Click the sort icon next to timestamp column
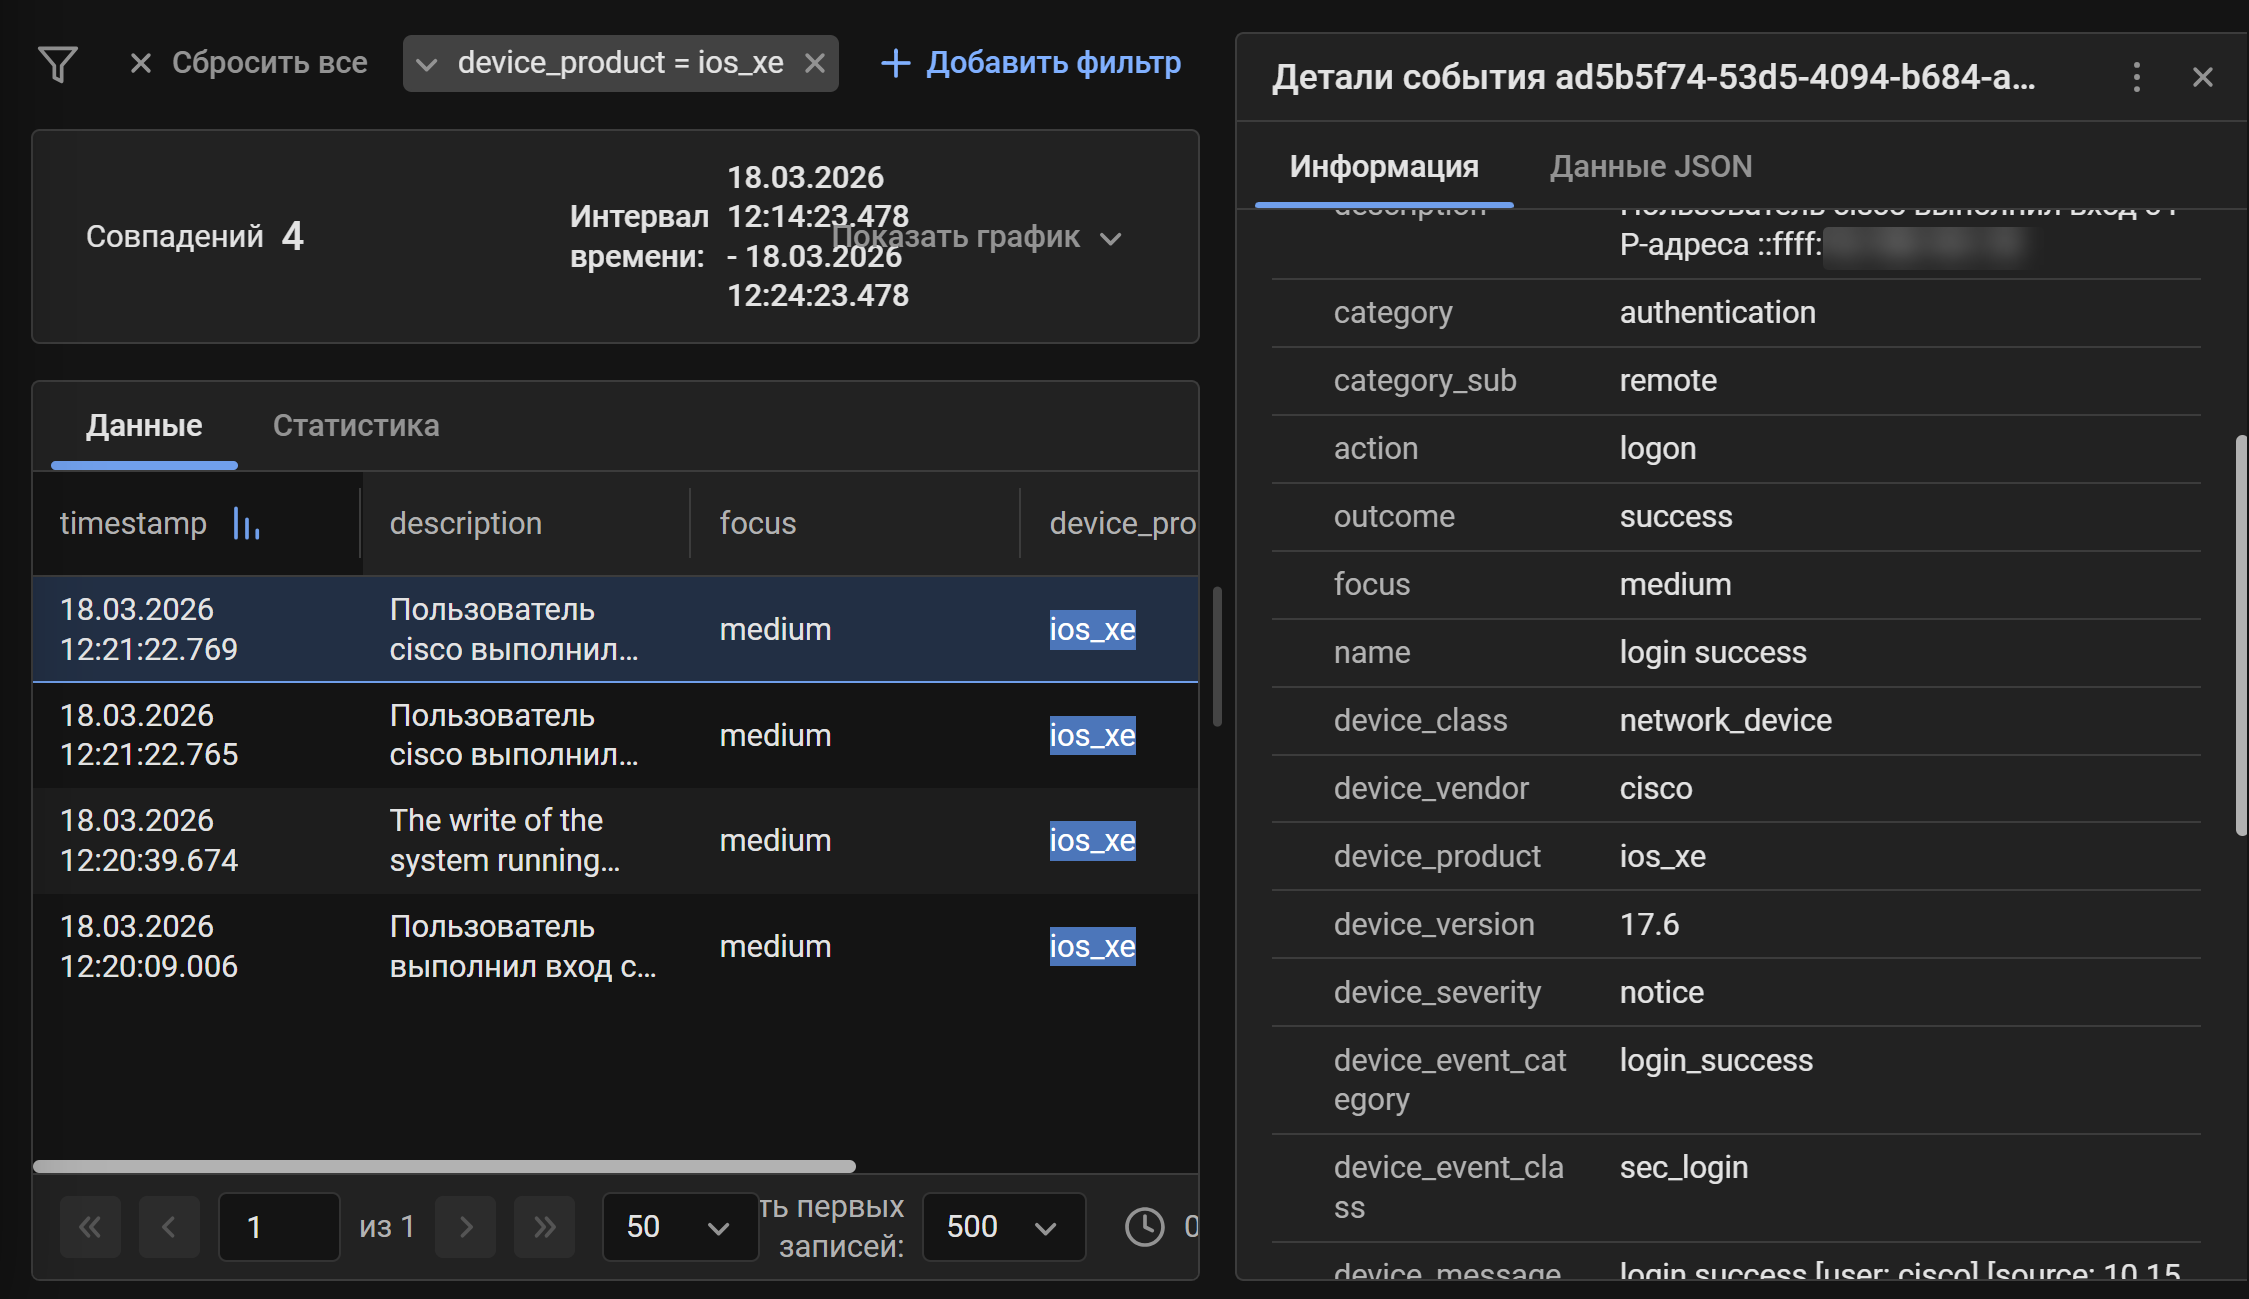2249x1299 pixels. click(x=246, y=523)
